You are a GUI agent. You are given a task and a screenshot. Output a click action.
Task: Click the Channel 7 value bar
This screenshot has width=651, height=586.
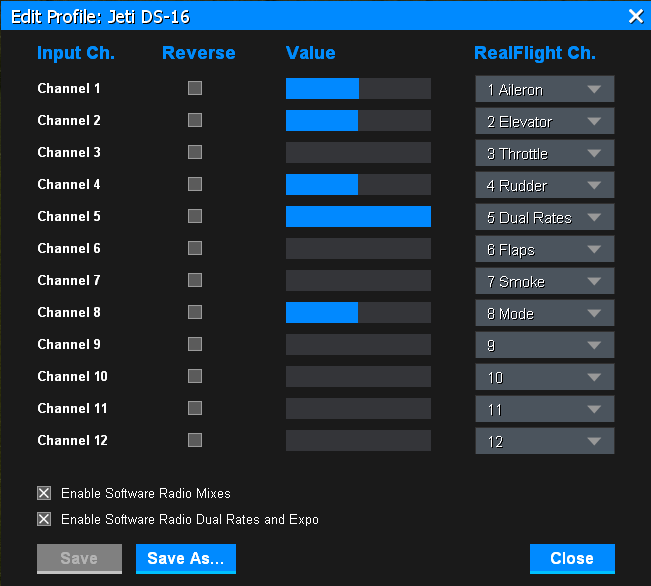[358, 280]
